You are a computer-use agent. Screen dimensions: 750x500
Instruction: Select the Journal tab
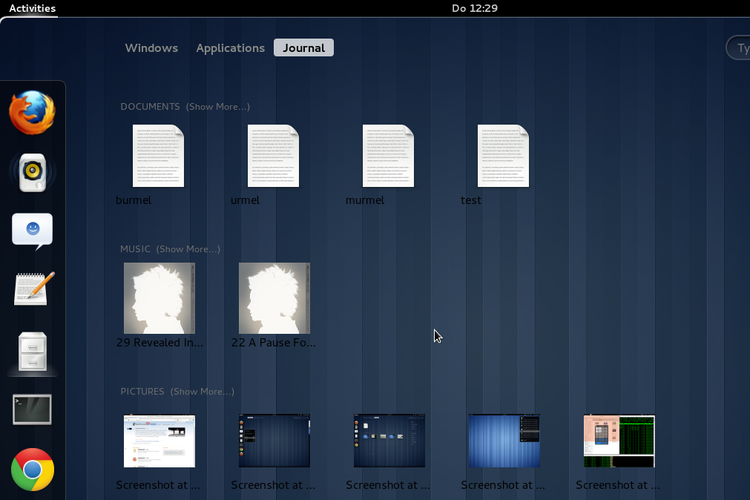(x=303, y=48)
